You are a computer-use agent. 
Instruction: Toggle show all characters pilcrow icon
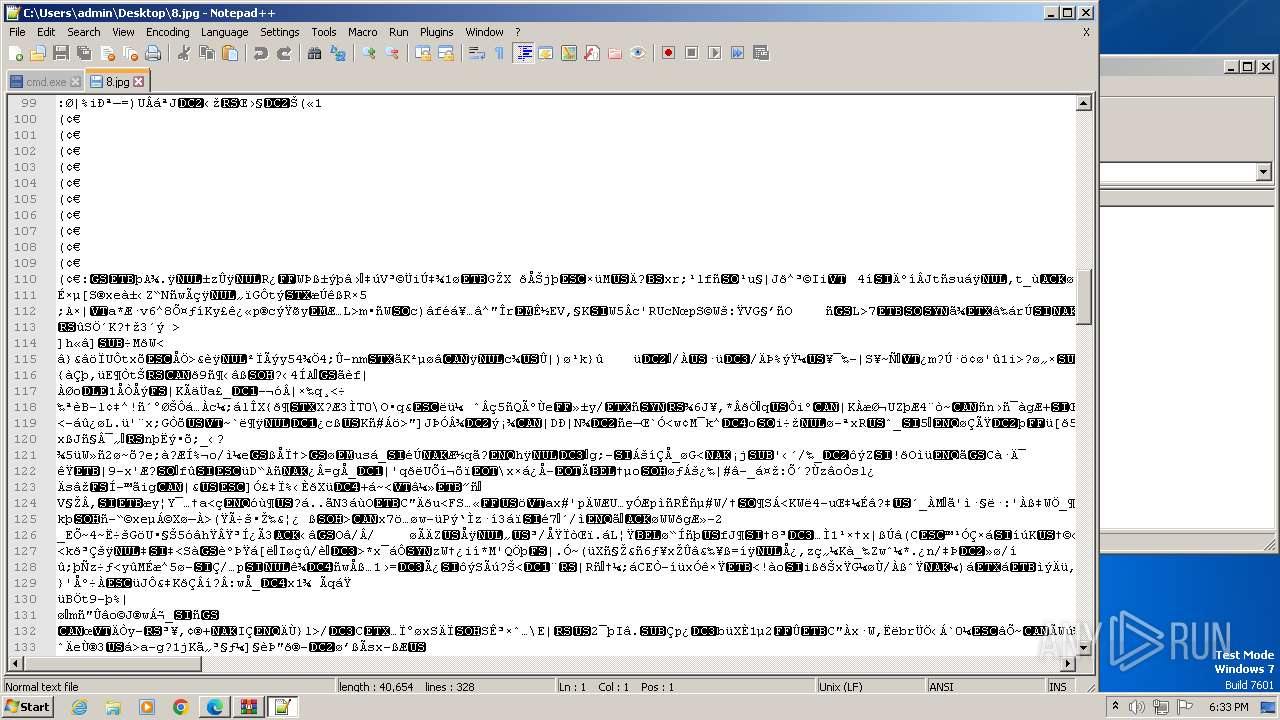click(x=500, y=53)
